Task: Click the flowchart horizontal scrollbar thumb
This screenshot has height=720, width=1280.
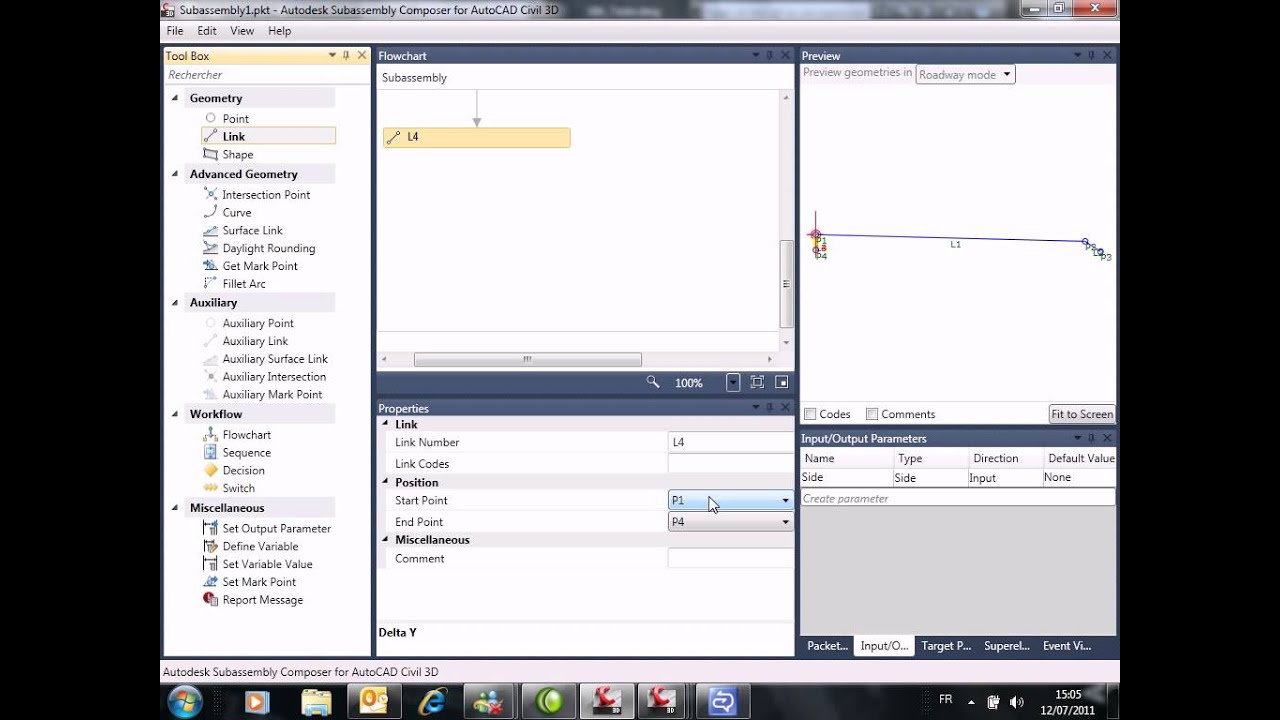Action: pyautogui.click(x=527, y=360)
